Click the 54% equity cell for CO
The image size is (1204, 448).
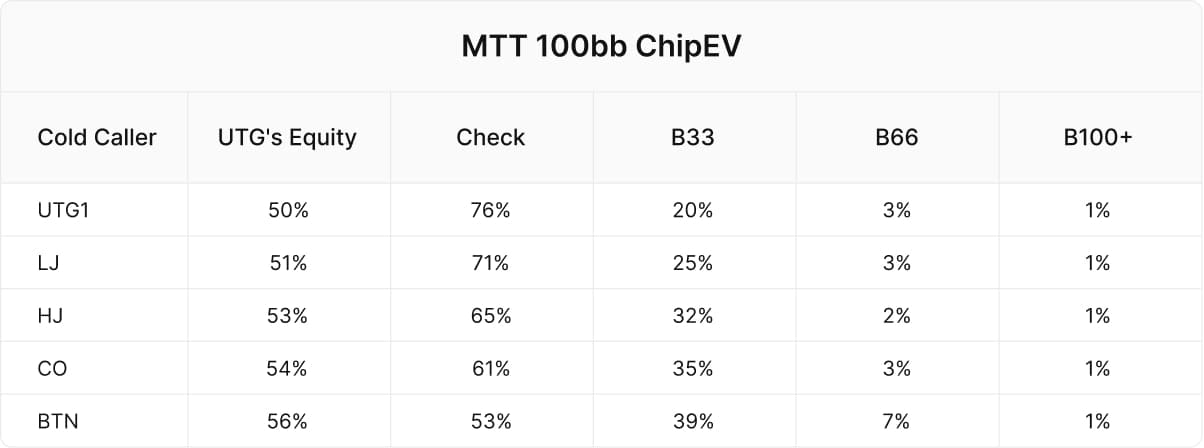click(287, 369)
